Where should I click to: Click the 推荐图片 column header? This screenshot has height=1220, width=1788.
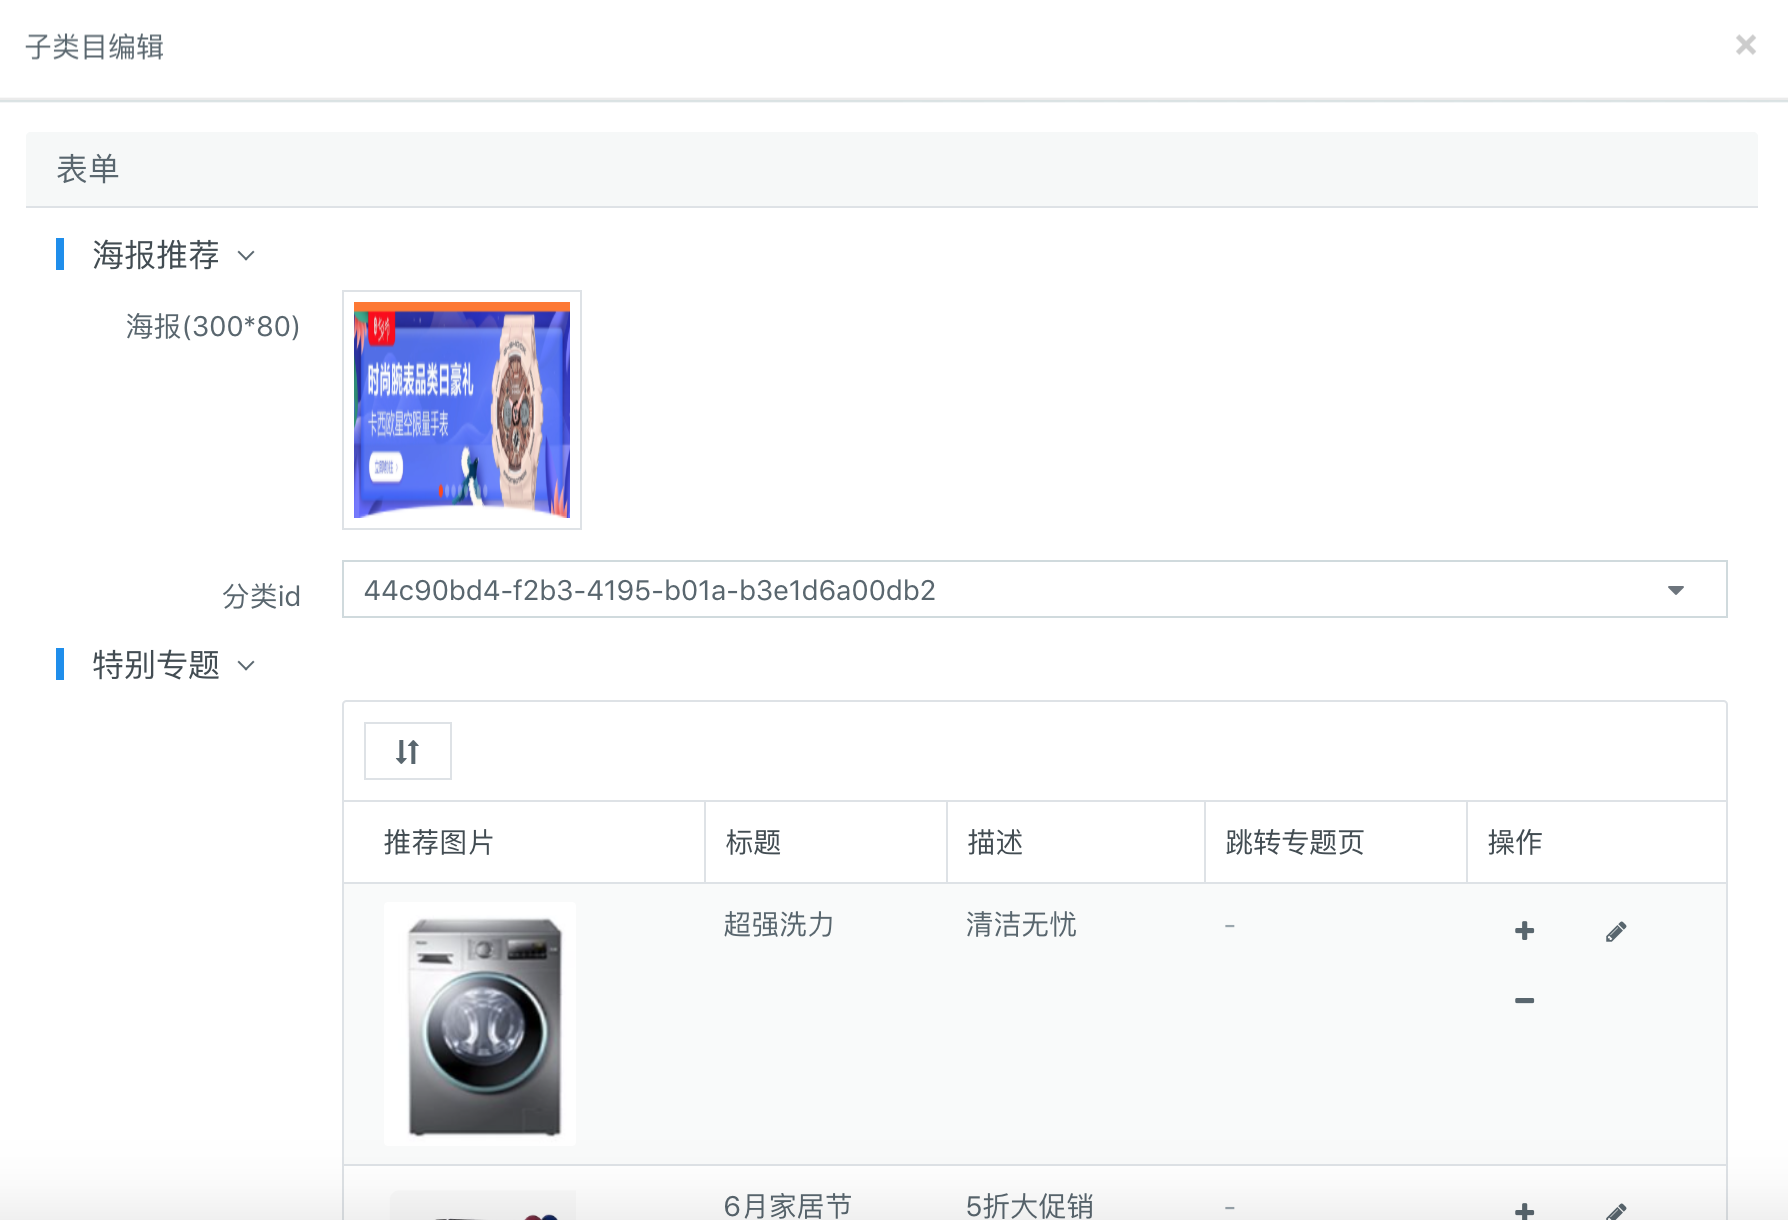(439, 843)
